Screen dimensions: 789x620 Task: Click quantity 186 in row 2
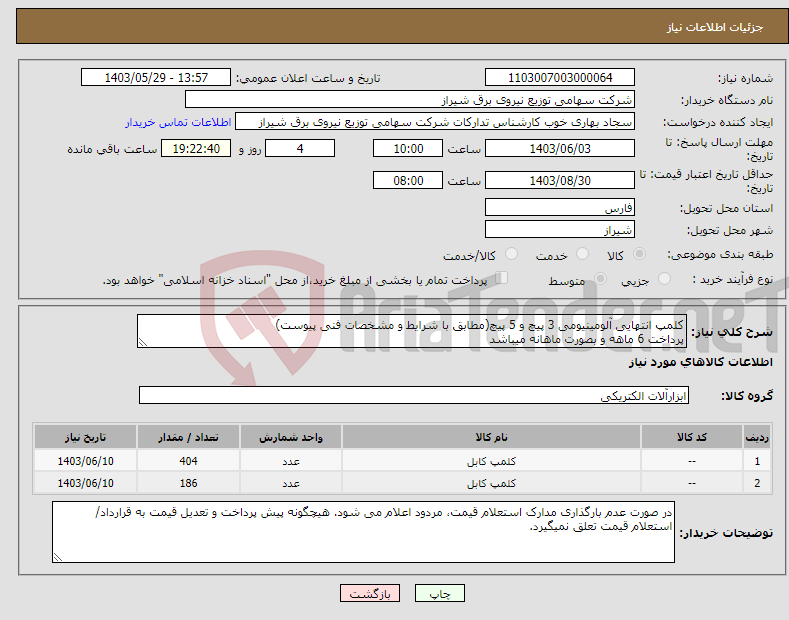coord(188,483)
